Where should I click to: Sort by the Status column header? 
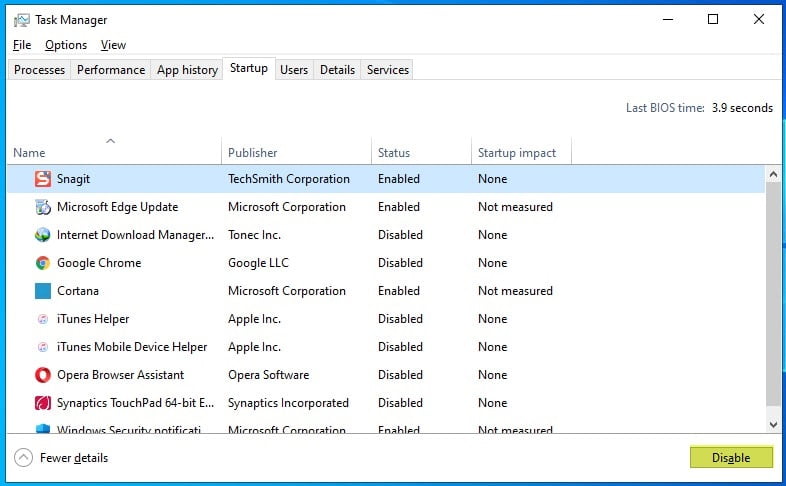(x=421, y=152)
